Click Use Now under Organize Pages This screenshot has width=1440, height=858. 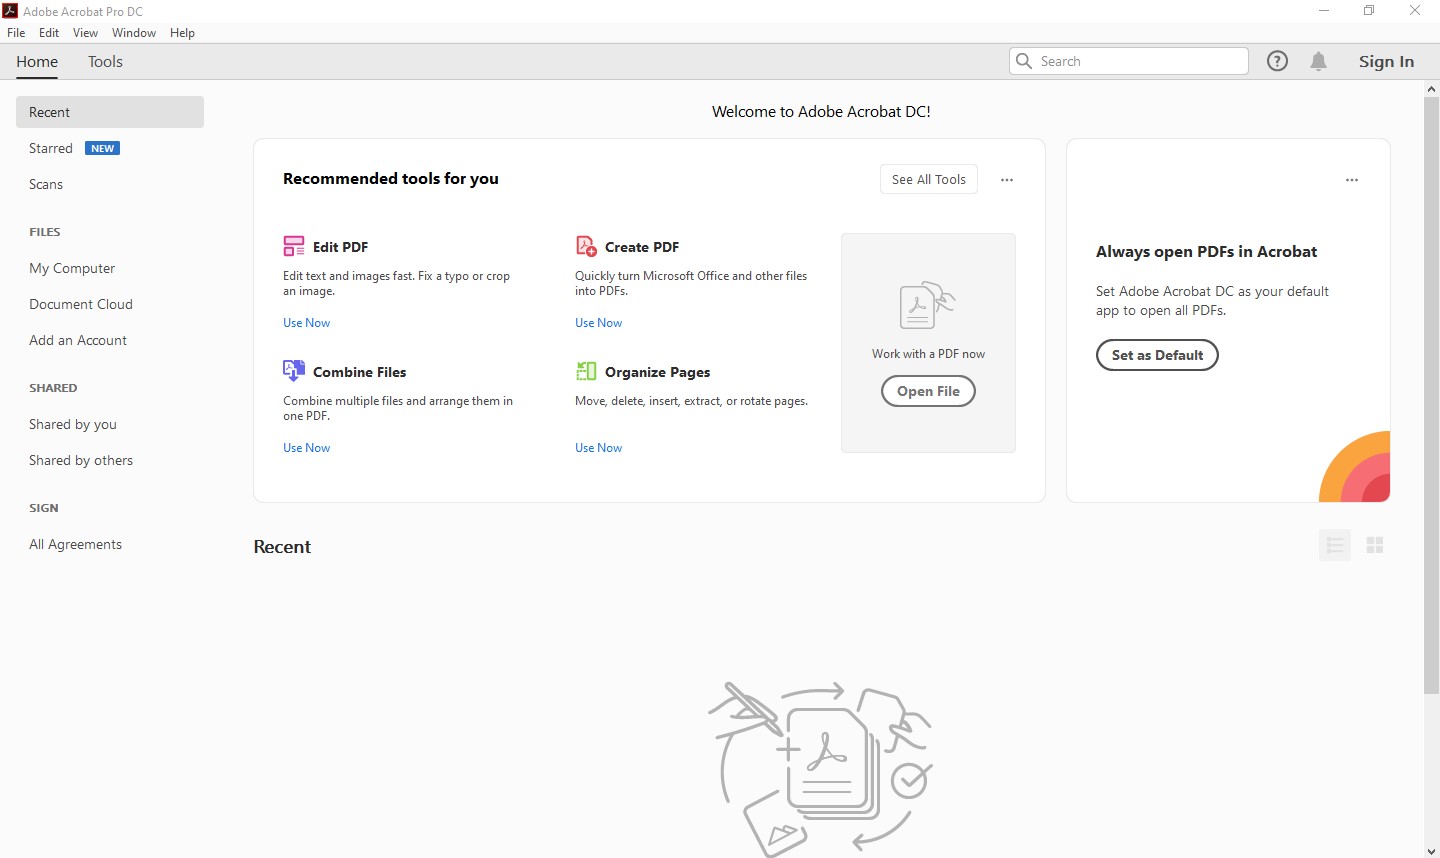click(x=598, y=448)
